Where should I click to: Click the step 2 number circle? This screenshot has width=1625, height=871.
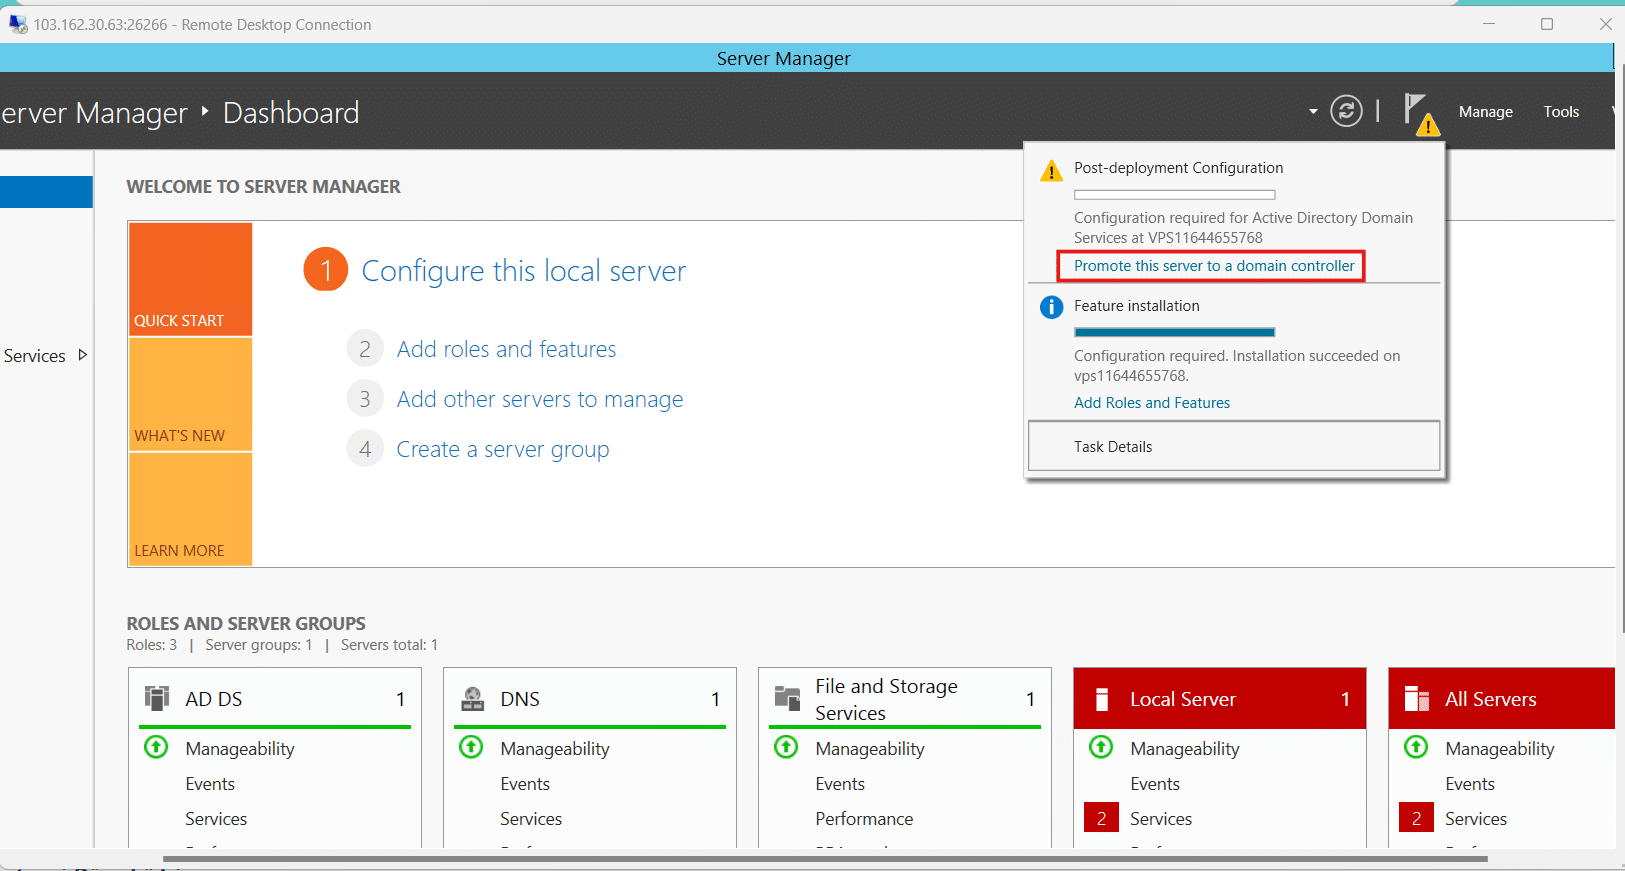click(365, 349)
